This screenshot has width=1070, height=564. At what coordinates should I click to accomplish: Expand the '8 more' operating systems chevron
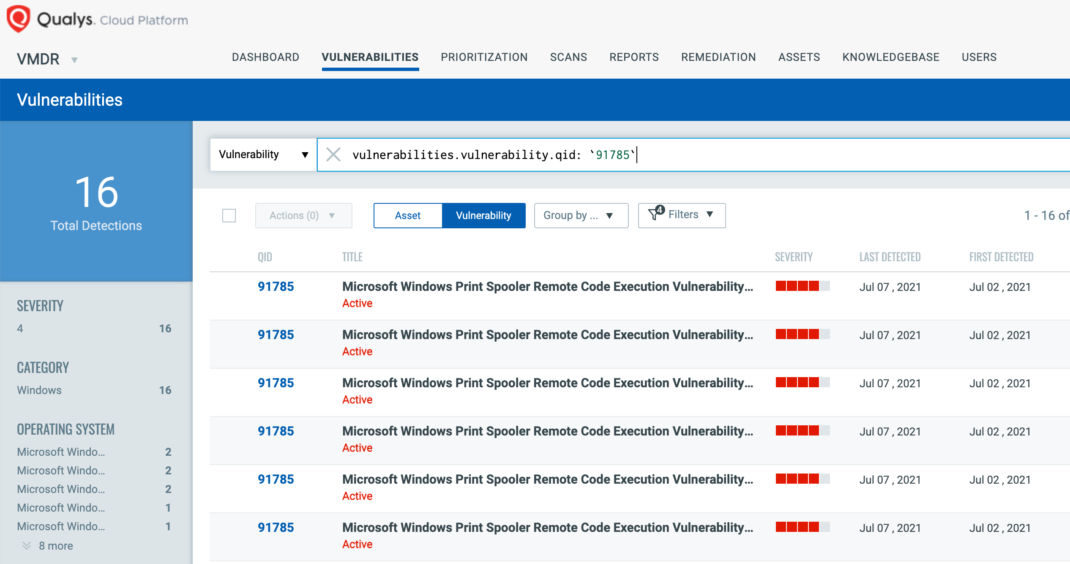pos(27,546)
